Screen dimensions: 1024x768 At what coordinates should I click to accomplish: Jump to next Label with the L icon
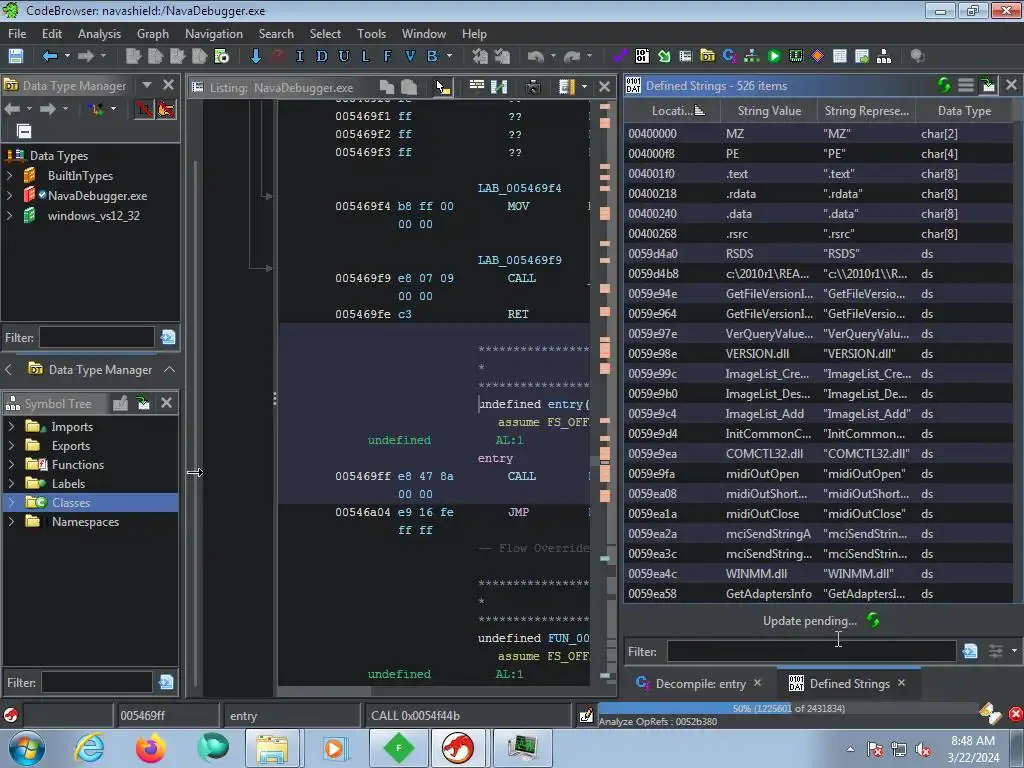(x=366, y=56)
